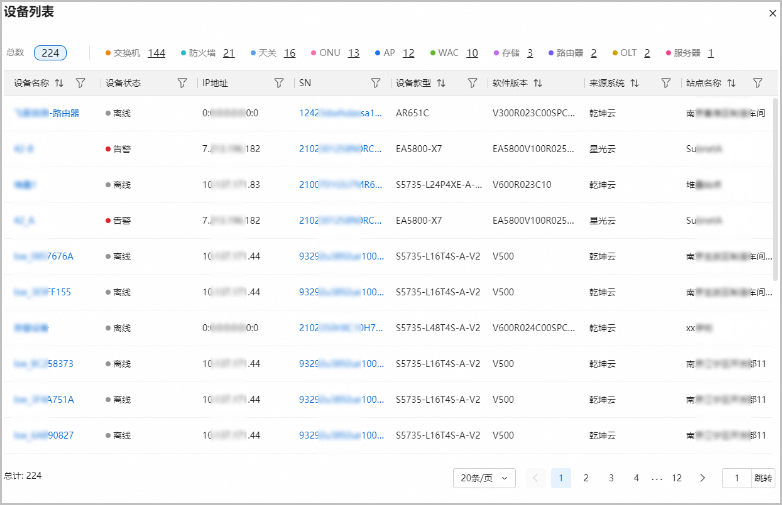Select S5735-L48T4S-A-V2 model cell

(x=438, y=328)
